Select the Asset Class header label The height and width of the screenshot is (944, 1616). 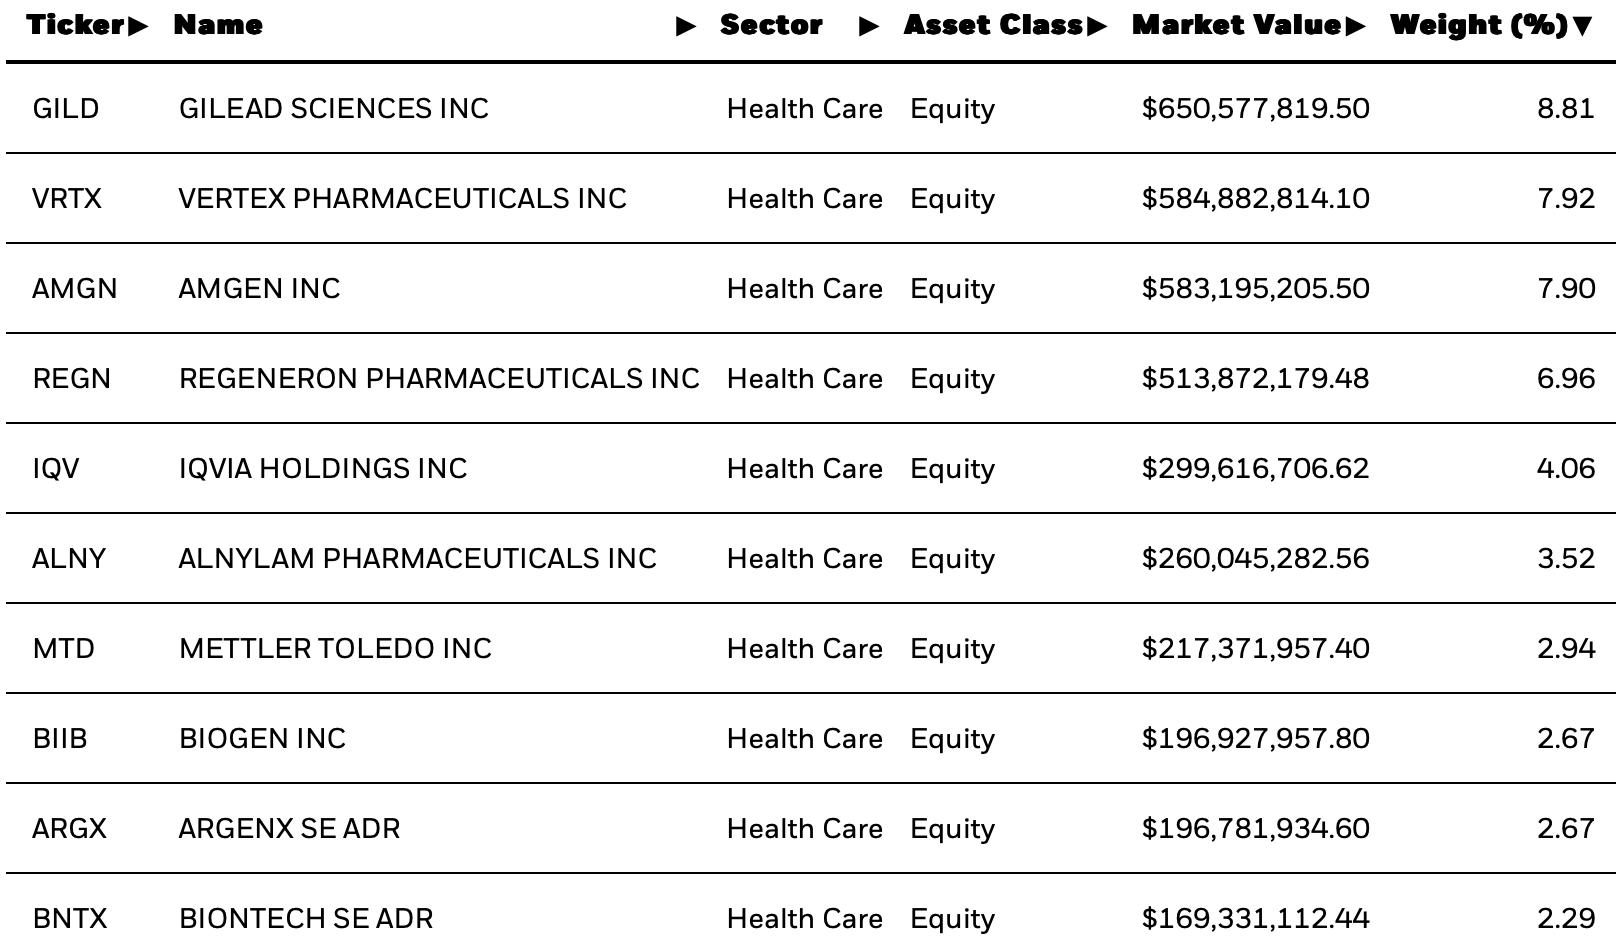point(993,26)
